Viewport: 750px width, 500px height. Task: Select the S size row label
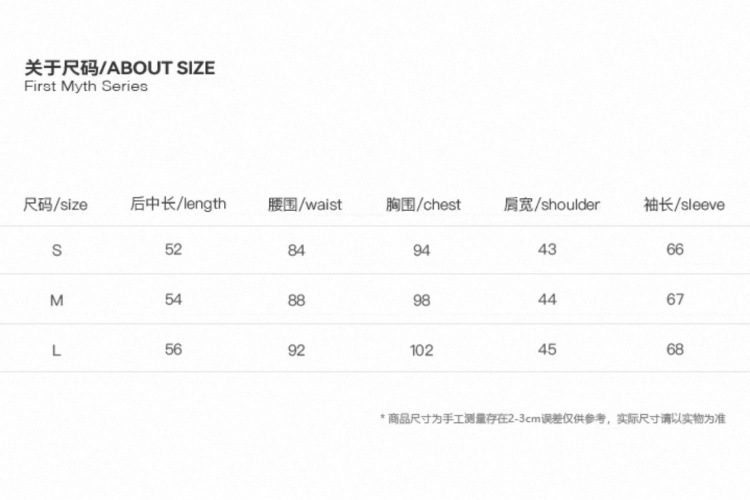click(x=56, y=250)
